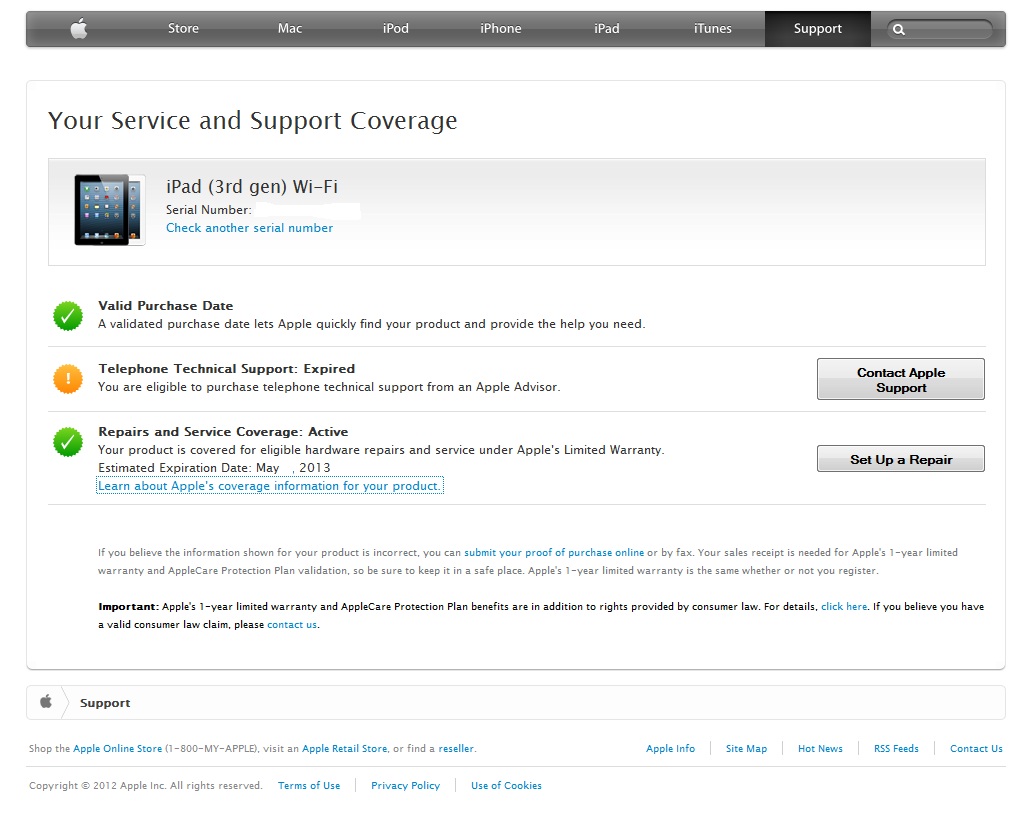The image size is (1030, 818).
Task: Click the 'iPad (3rd gen) Wi-Fi' product title
Action: click(x=252, y=187)
